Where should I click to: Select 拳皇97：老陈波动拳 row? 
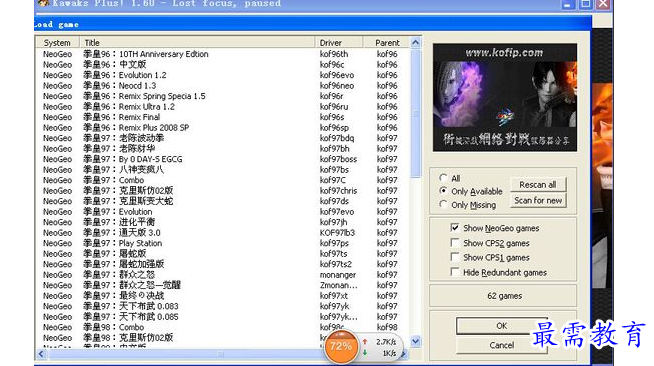222,138
